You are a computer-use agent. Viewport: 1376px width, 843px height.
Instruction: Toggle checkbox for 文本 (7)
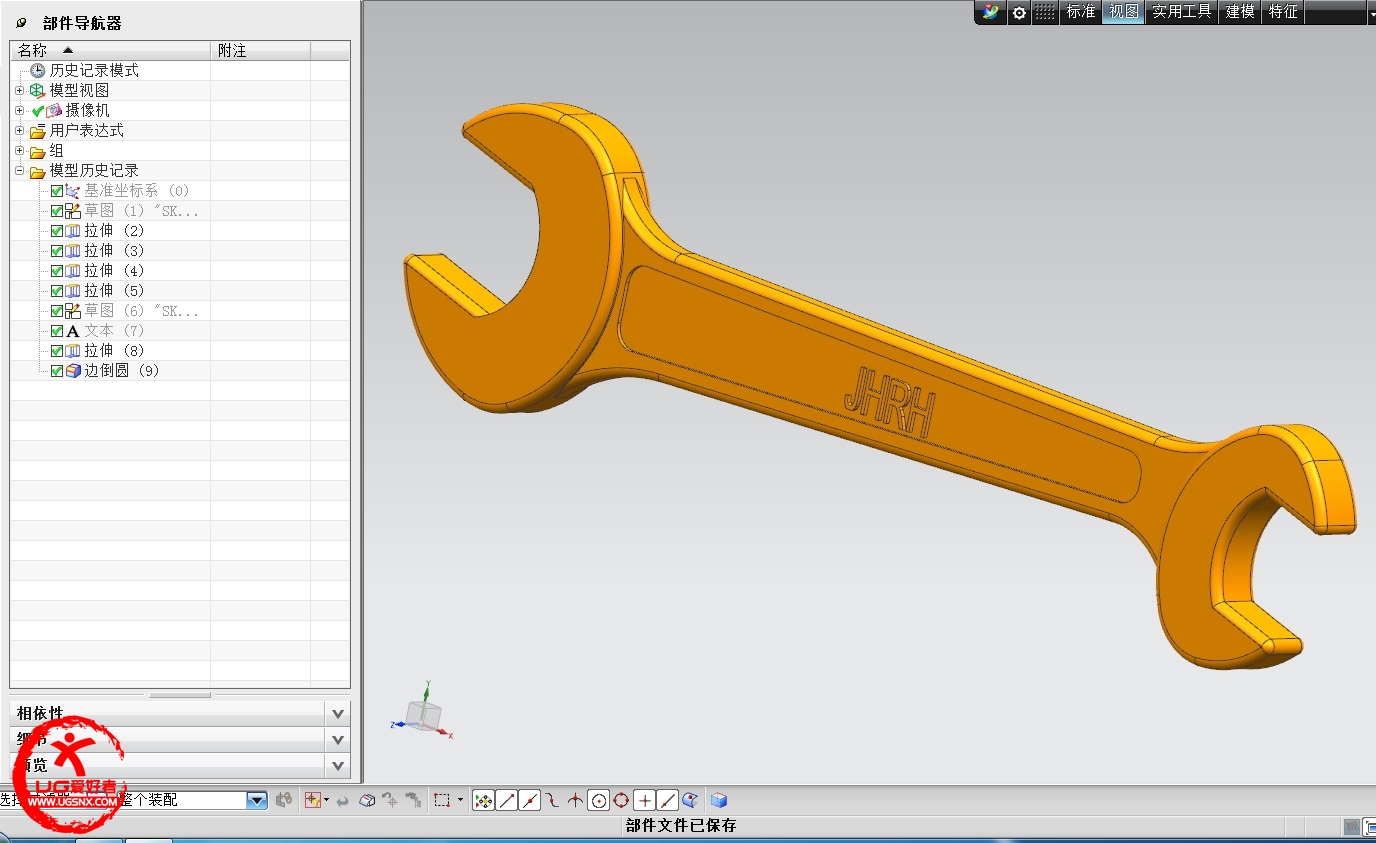point(57,331)
